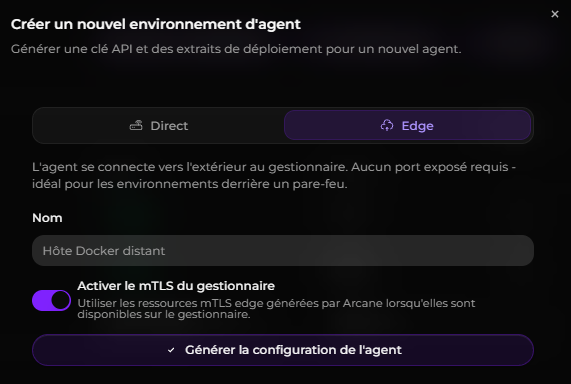571x384 pixels.
Task: Focus the Nom input field
Action: (283, 250)
